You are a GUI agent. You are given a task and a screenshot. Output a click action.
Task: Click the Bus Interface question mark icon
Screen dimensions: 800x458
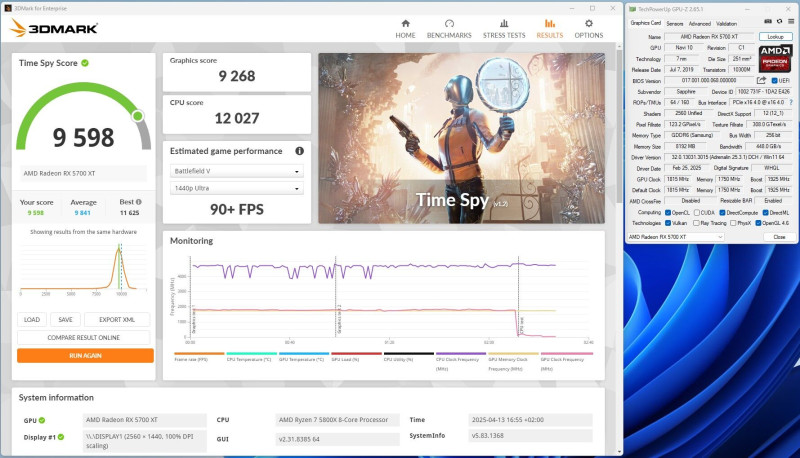click(x=791, y=103)
